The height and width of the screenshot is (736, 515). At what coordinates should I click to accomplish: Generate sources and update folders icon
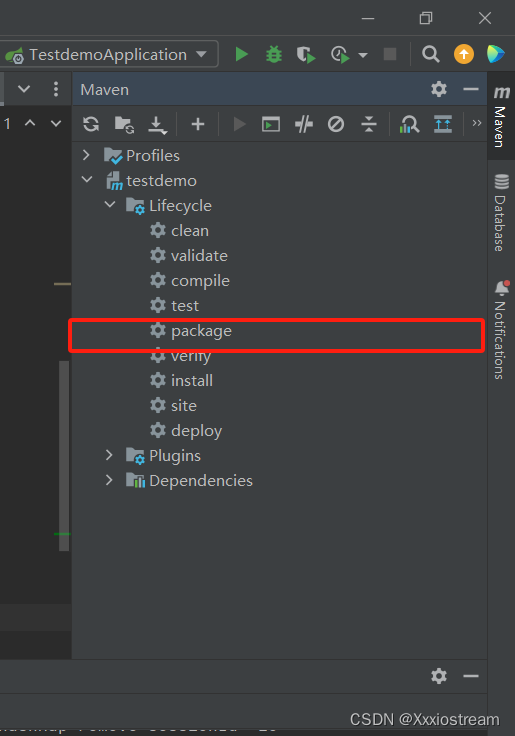tap(124, 124)
